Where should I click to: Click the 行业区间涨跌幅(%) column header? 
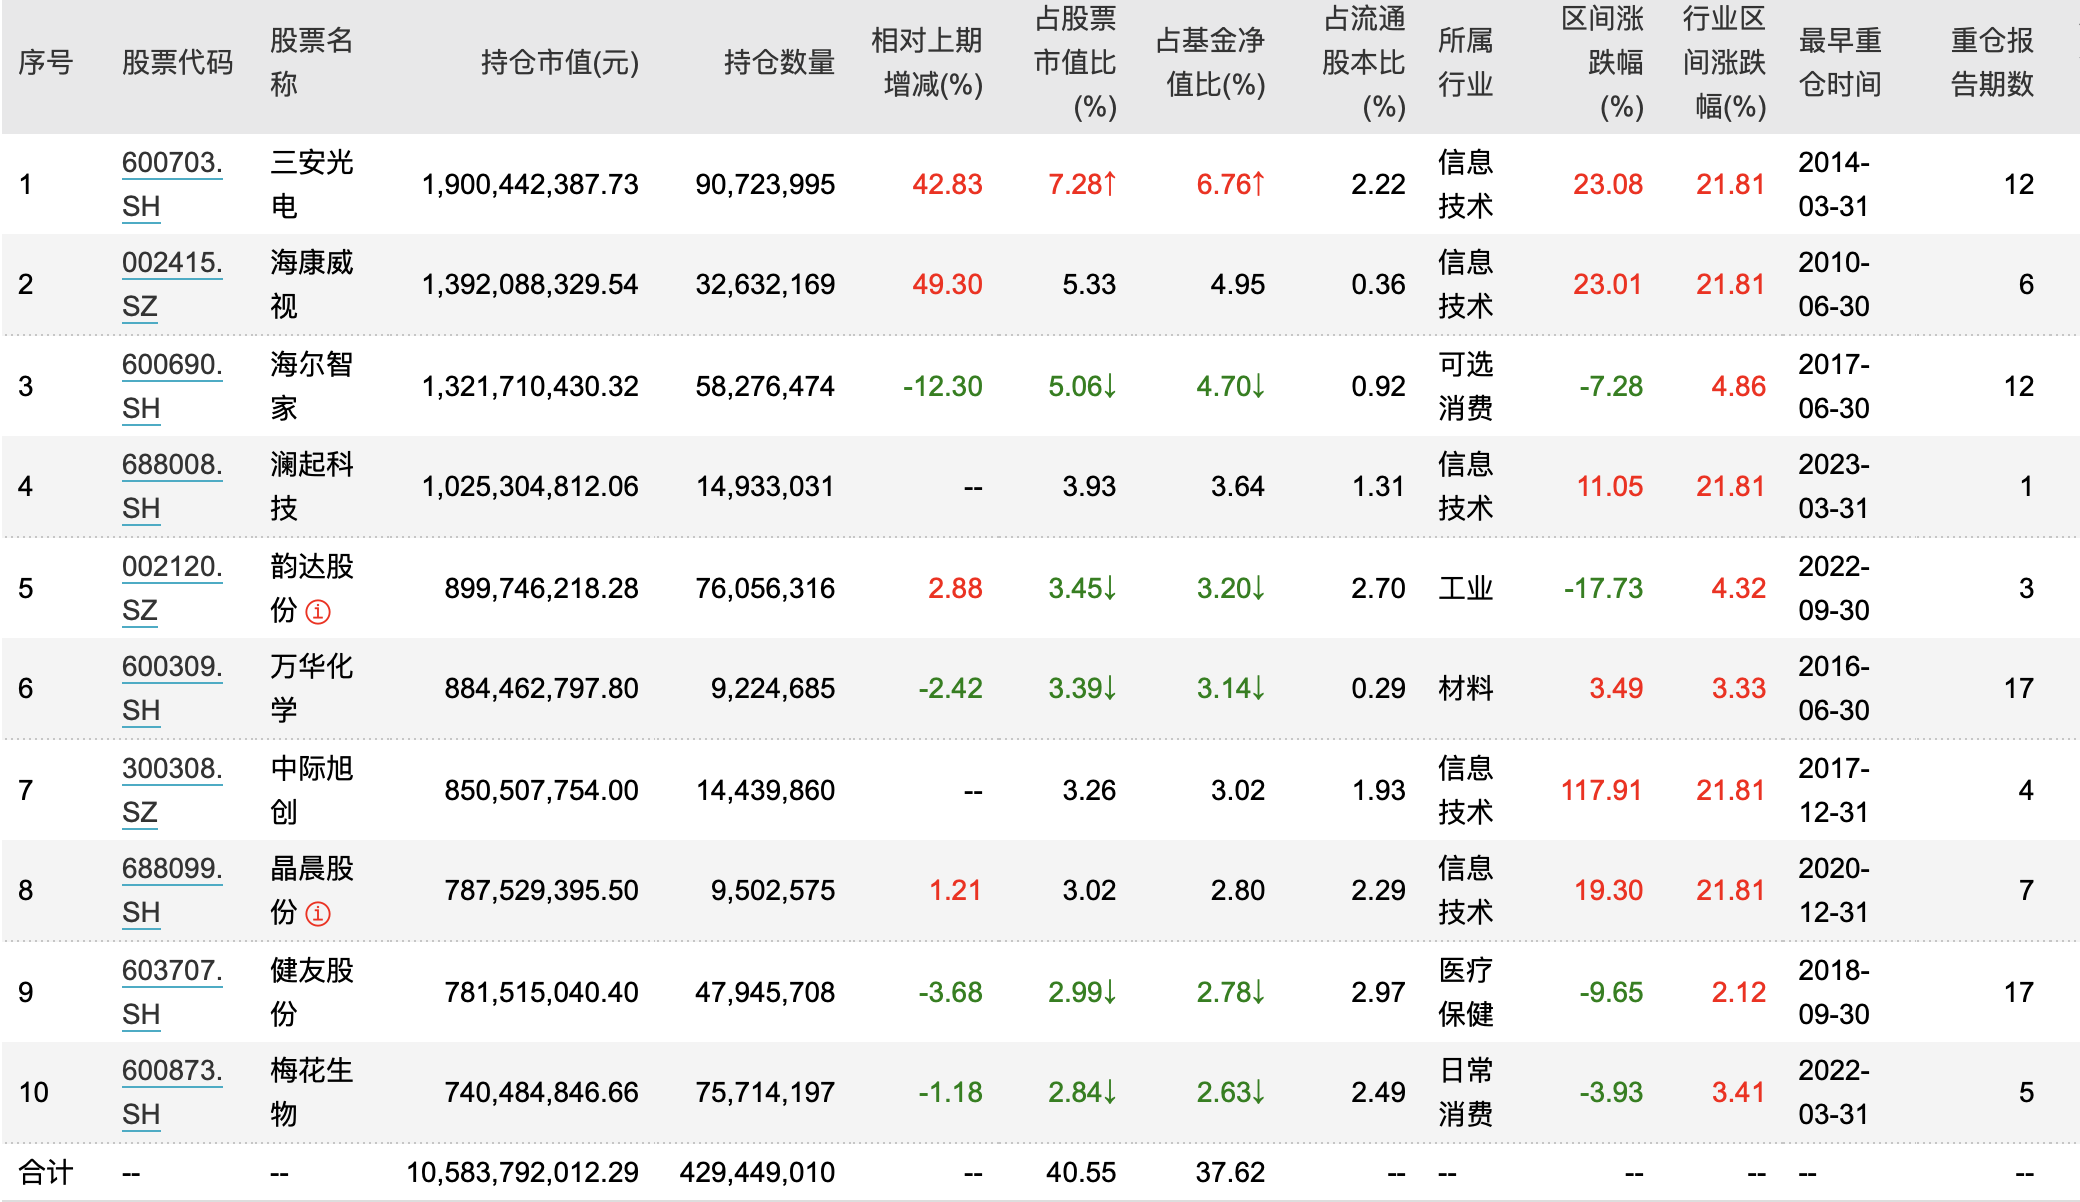click(1725, 62)
